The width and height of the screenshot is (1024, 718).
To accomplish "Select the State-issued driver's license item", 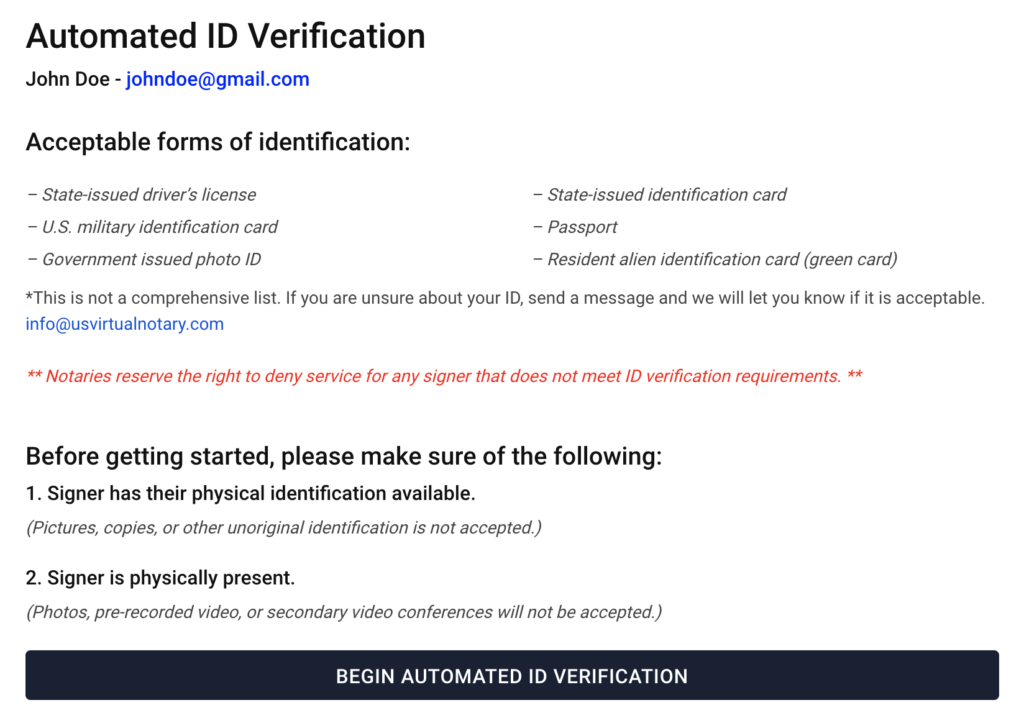I will pyautogui.click(x=148, y=195).
